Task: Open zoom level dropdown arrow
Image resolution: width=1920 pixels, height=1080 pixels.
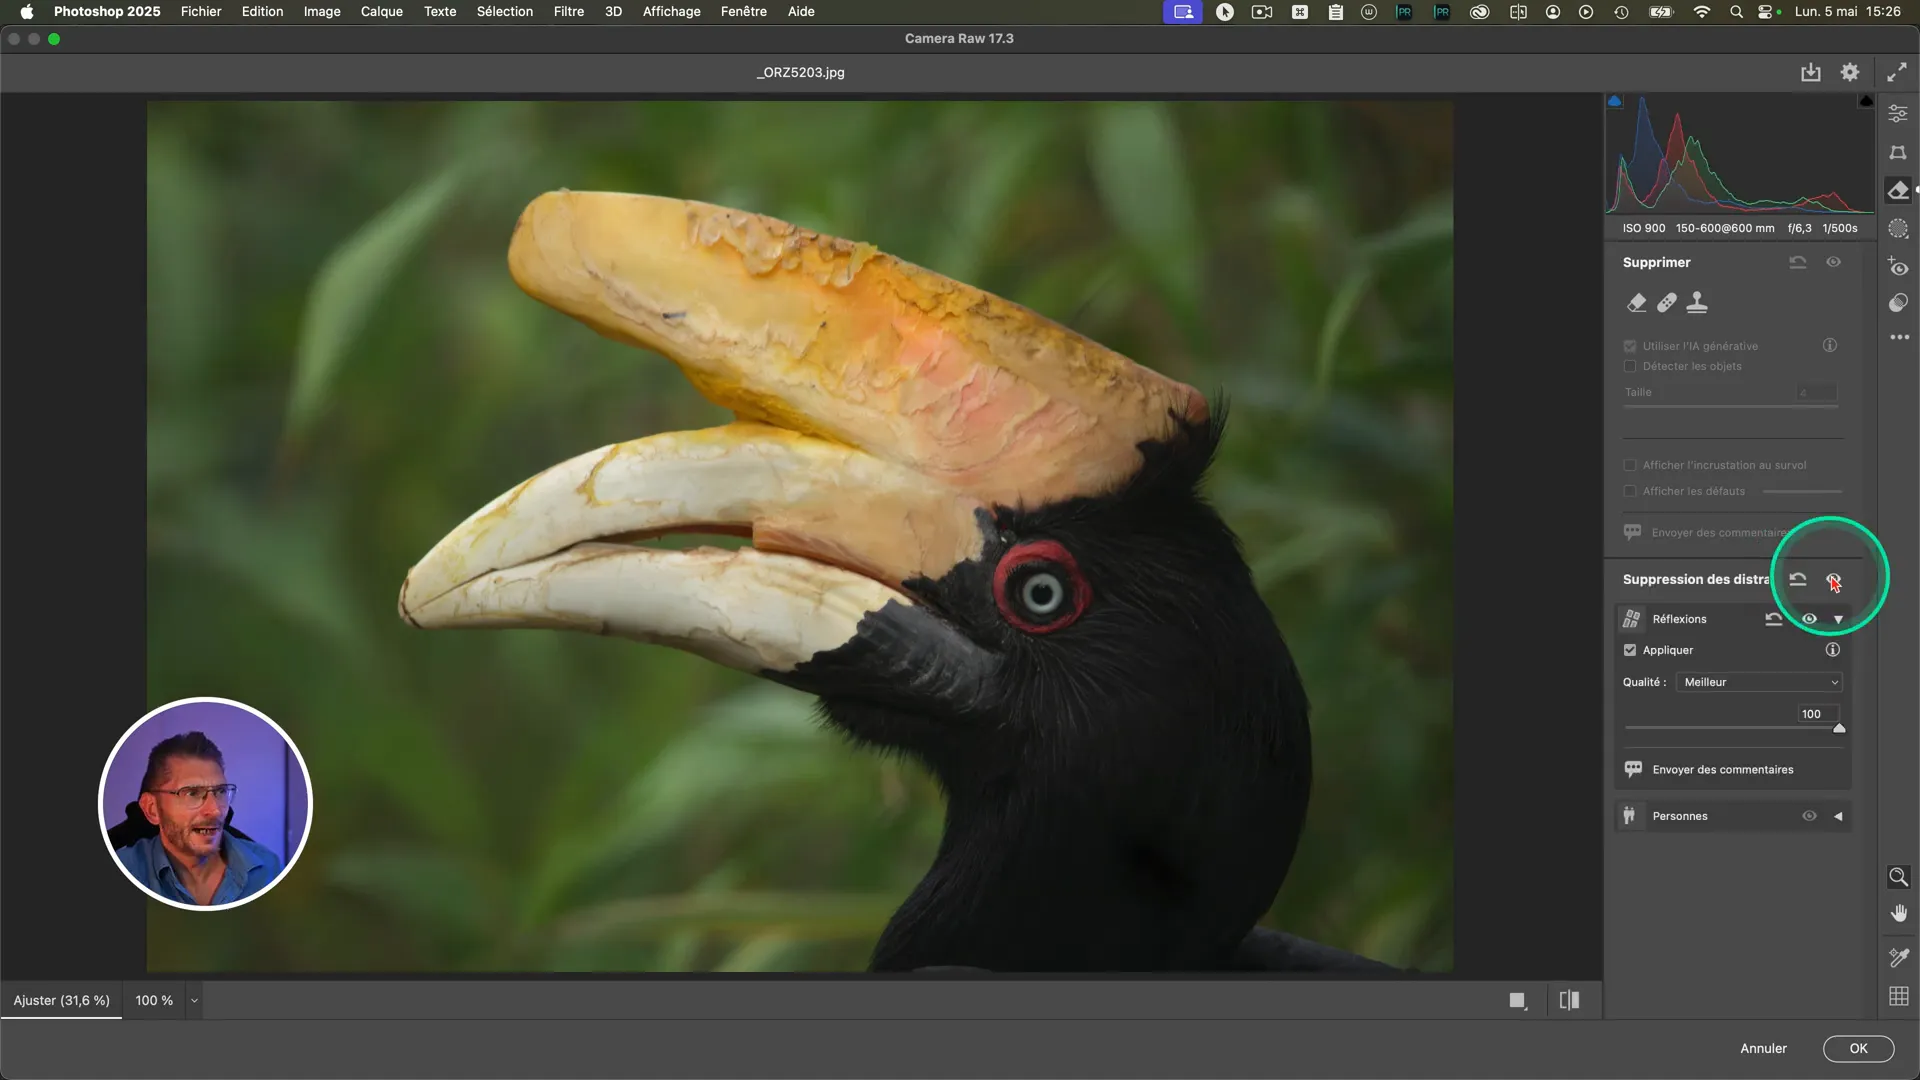Action: click(x=194, y=1001)
